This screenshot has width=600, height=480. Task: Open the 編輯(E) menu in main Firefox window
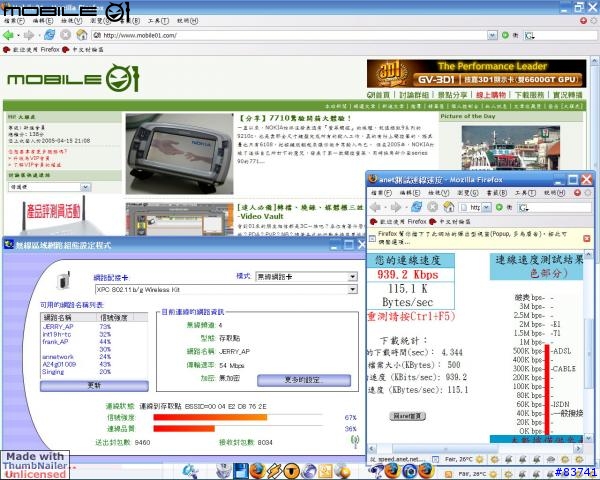(x=43, y=20)
